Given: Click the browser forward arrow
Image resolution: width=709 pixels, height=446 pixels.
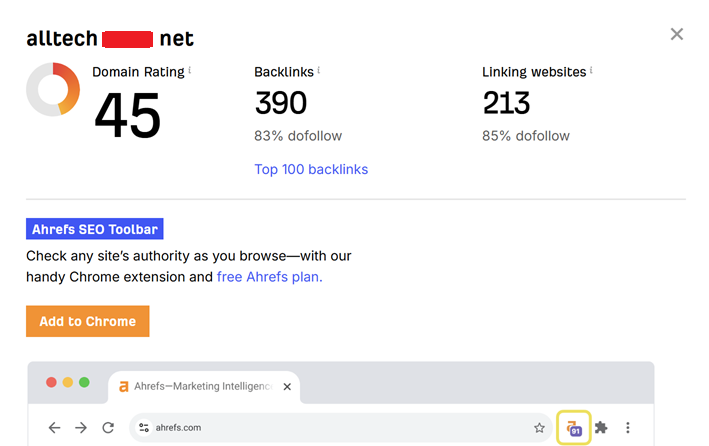Looking at the screenshot, I should (x=81, y=427).
